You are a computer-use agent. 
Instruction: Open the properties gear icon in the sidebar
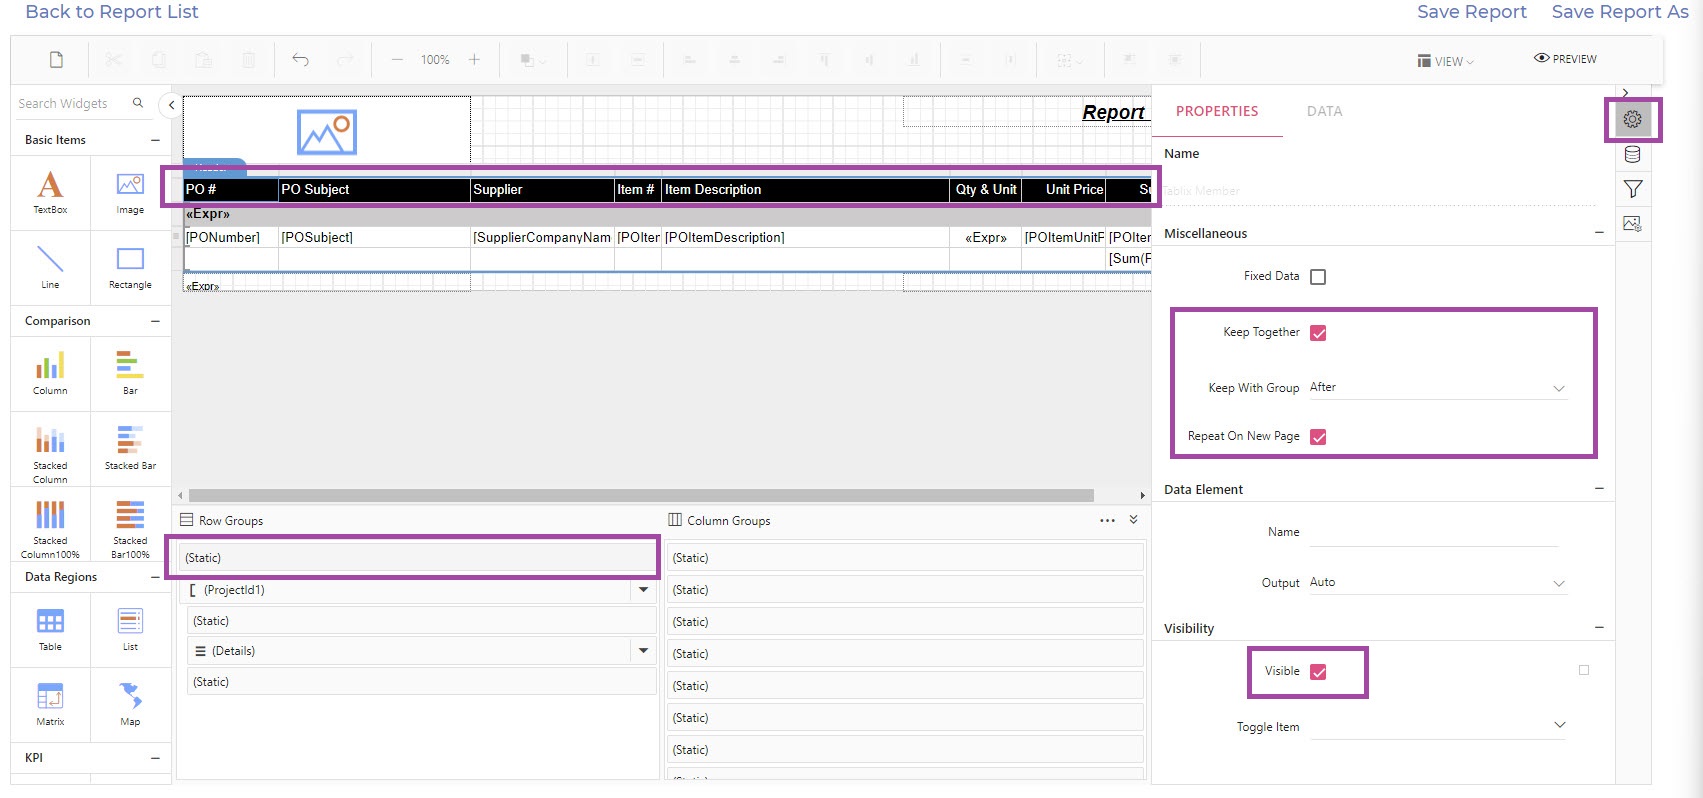click(1633, 119)
